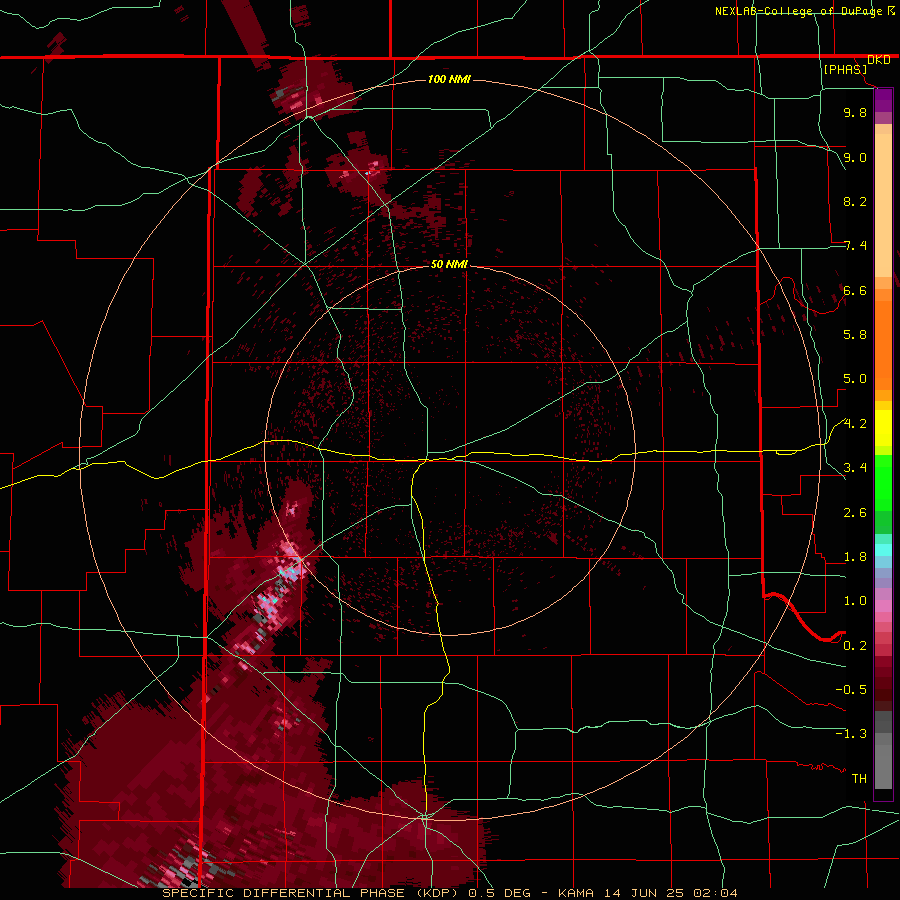Click the 9.0 legend value
The height and width of the screenshot is (900, 900).
(855, 157)
